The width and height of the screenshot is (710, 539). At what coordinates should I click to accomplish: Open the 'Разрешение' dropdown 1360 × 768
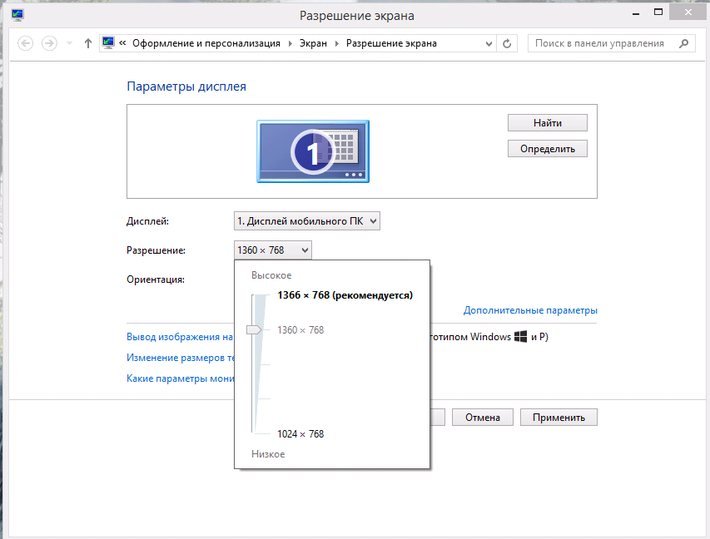coord(273,250)
